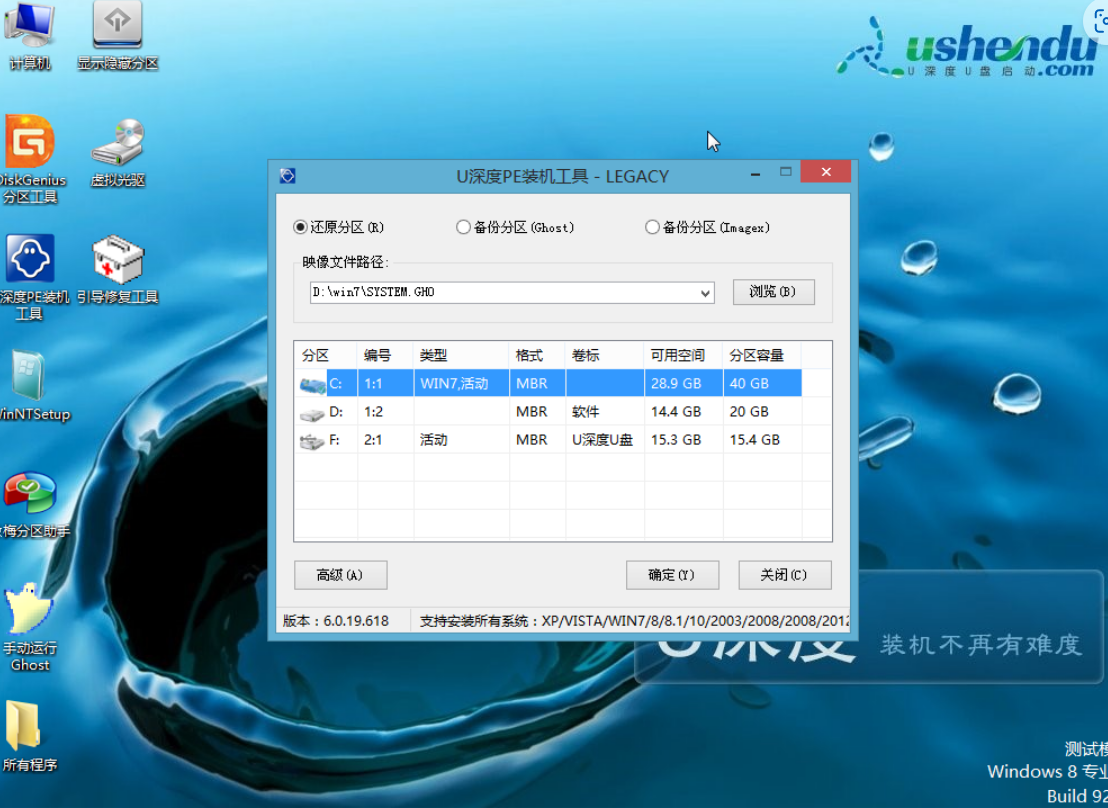Close the PE装机工具 window
This screenshot has height=808, width=1108.
(x=825, y=172)
